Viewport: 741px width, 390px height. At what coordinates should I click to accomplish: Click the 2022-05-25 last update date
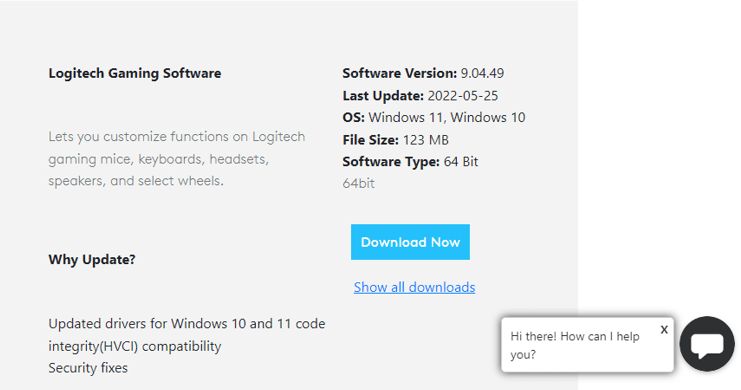click(x=463, y=96)
